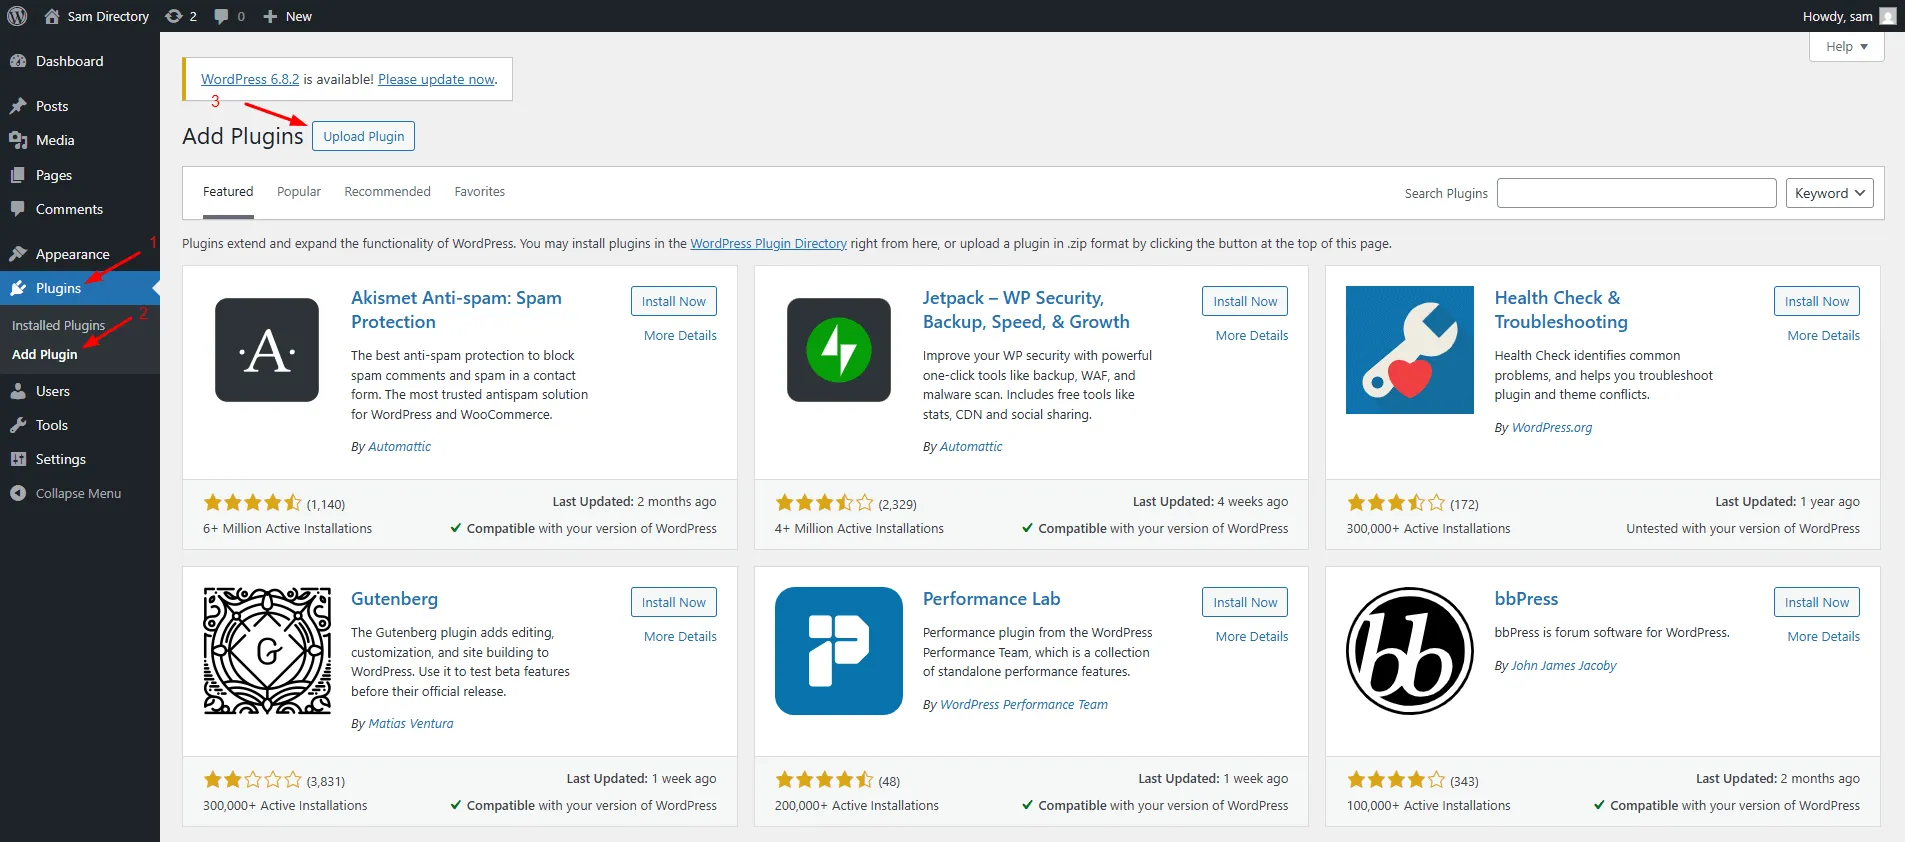Install the Jetpack plugin
Image resolution: width=1907 pixels, height=842 pixels.
[1245, 301]
